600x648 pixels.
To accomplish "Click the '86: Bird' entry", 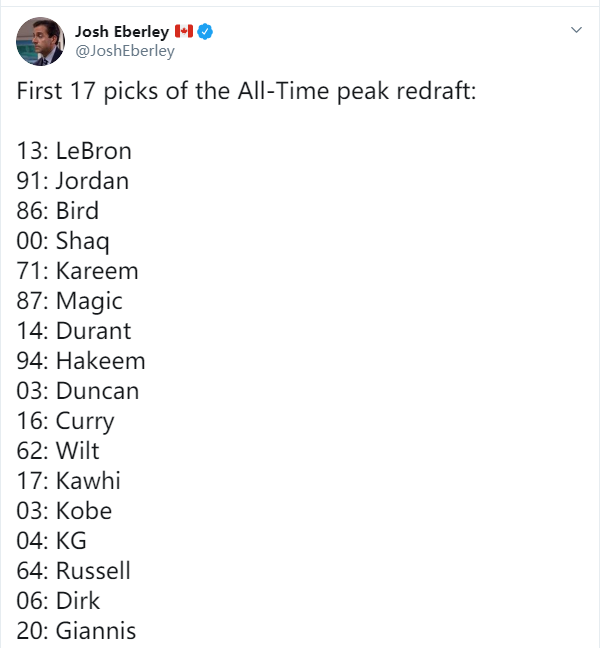I will 57,211.
